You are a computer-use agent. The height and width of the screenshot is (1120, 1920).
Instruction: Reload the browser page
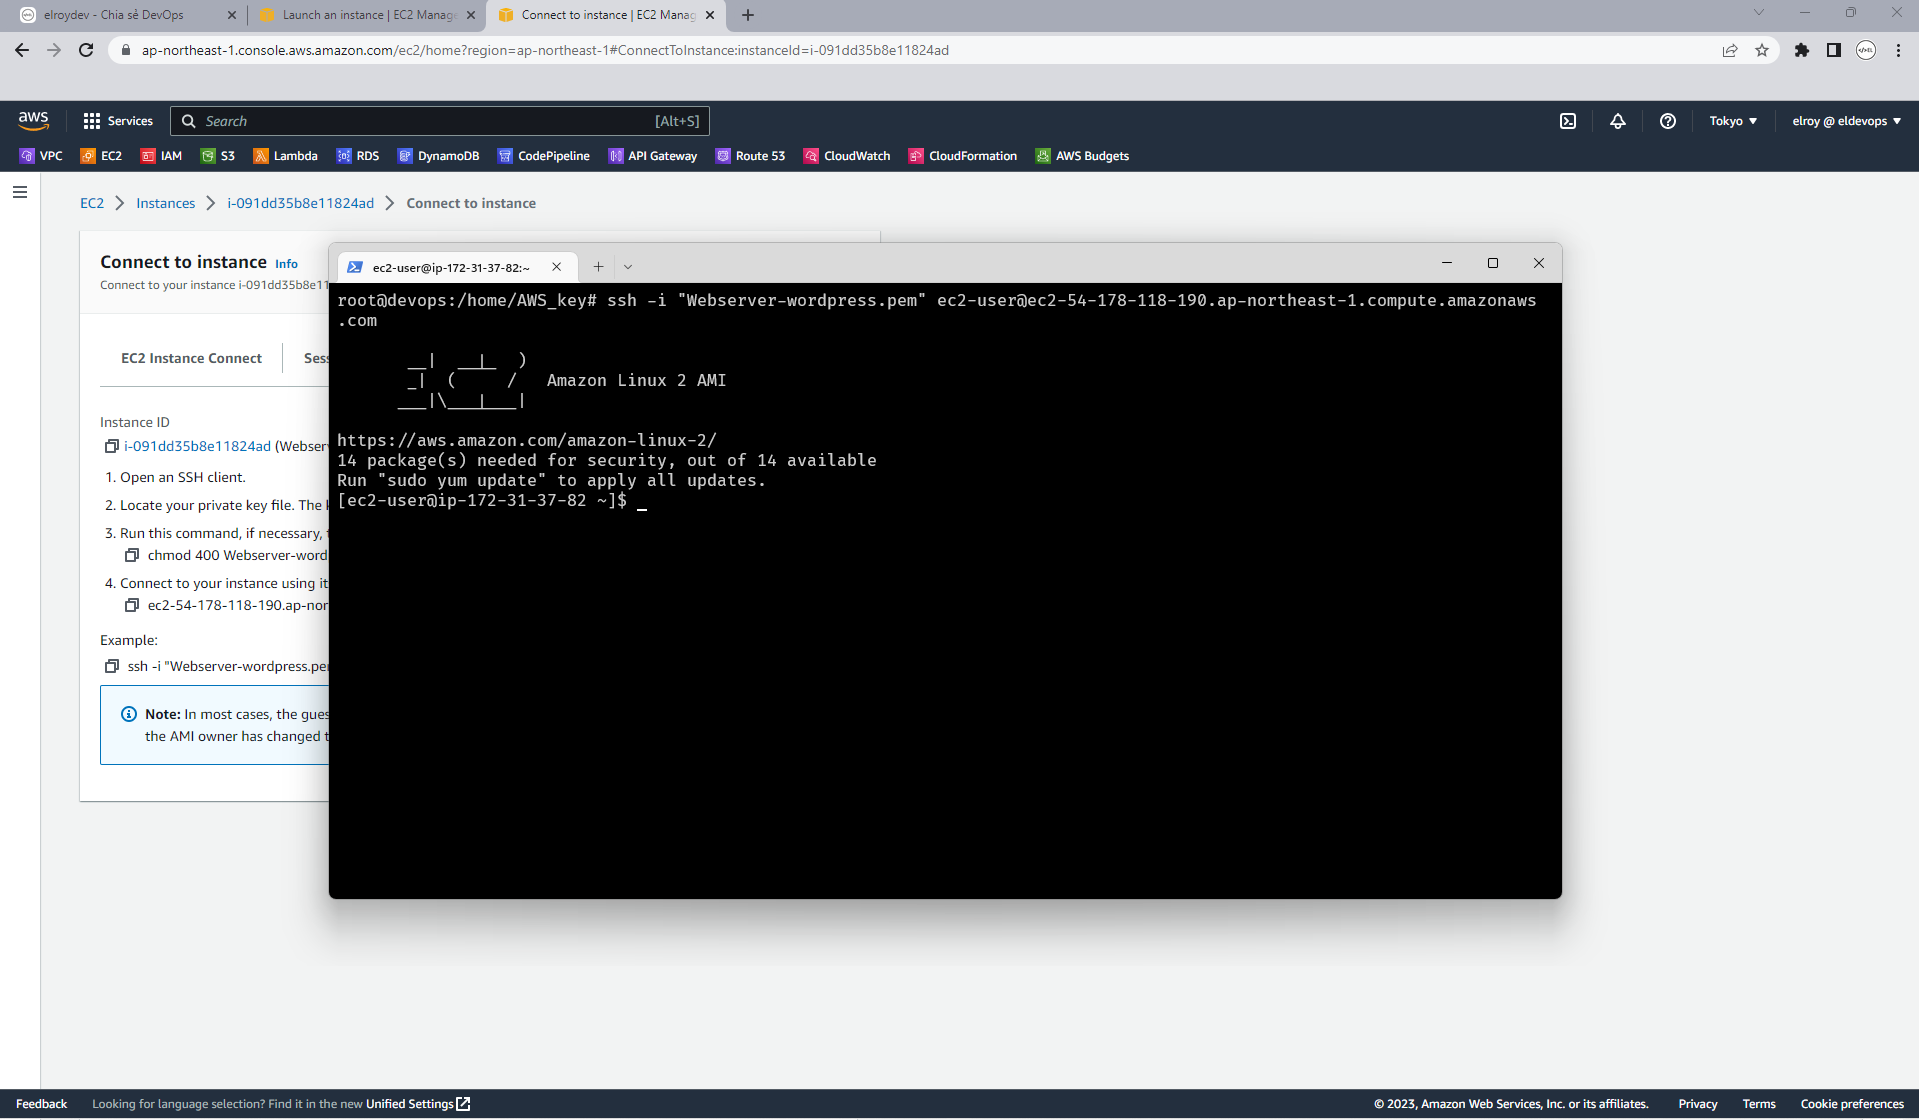[x=86, y=50]
